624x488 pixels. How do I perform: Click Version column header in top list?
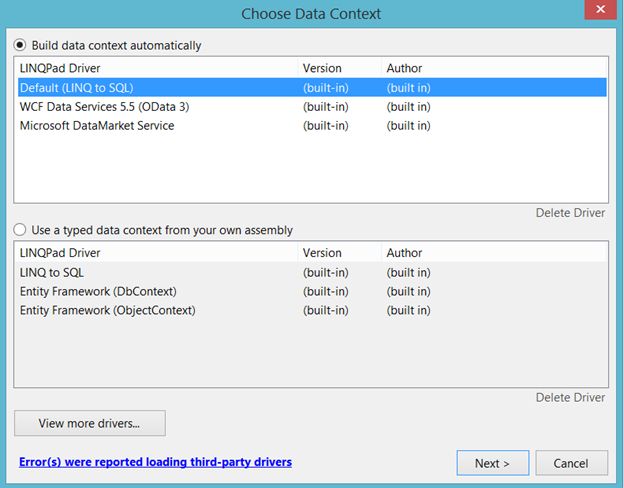click(x=322, y=69)
